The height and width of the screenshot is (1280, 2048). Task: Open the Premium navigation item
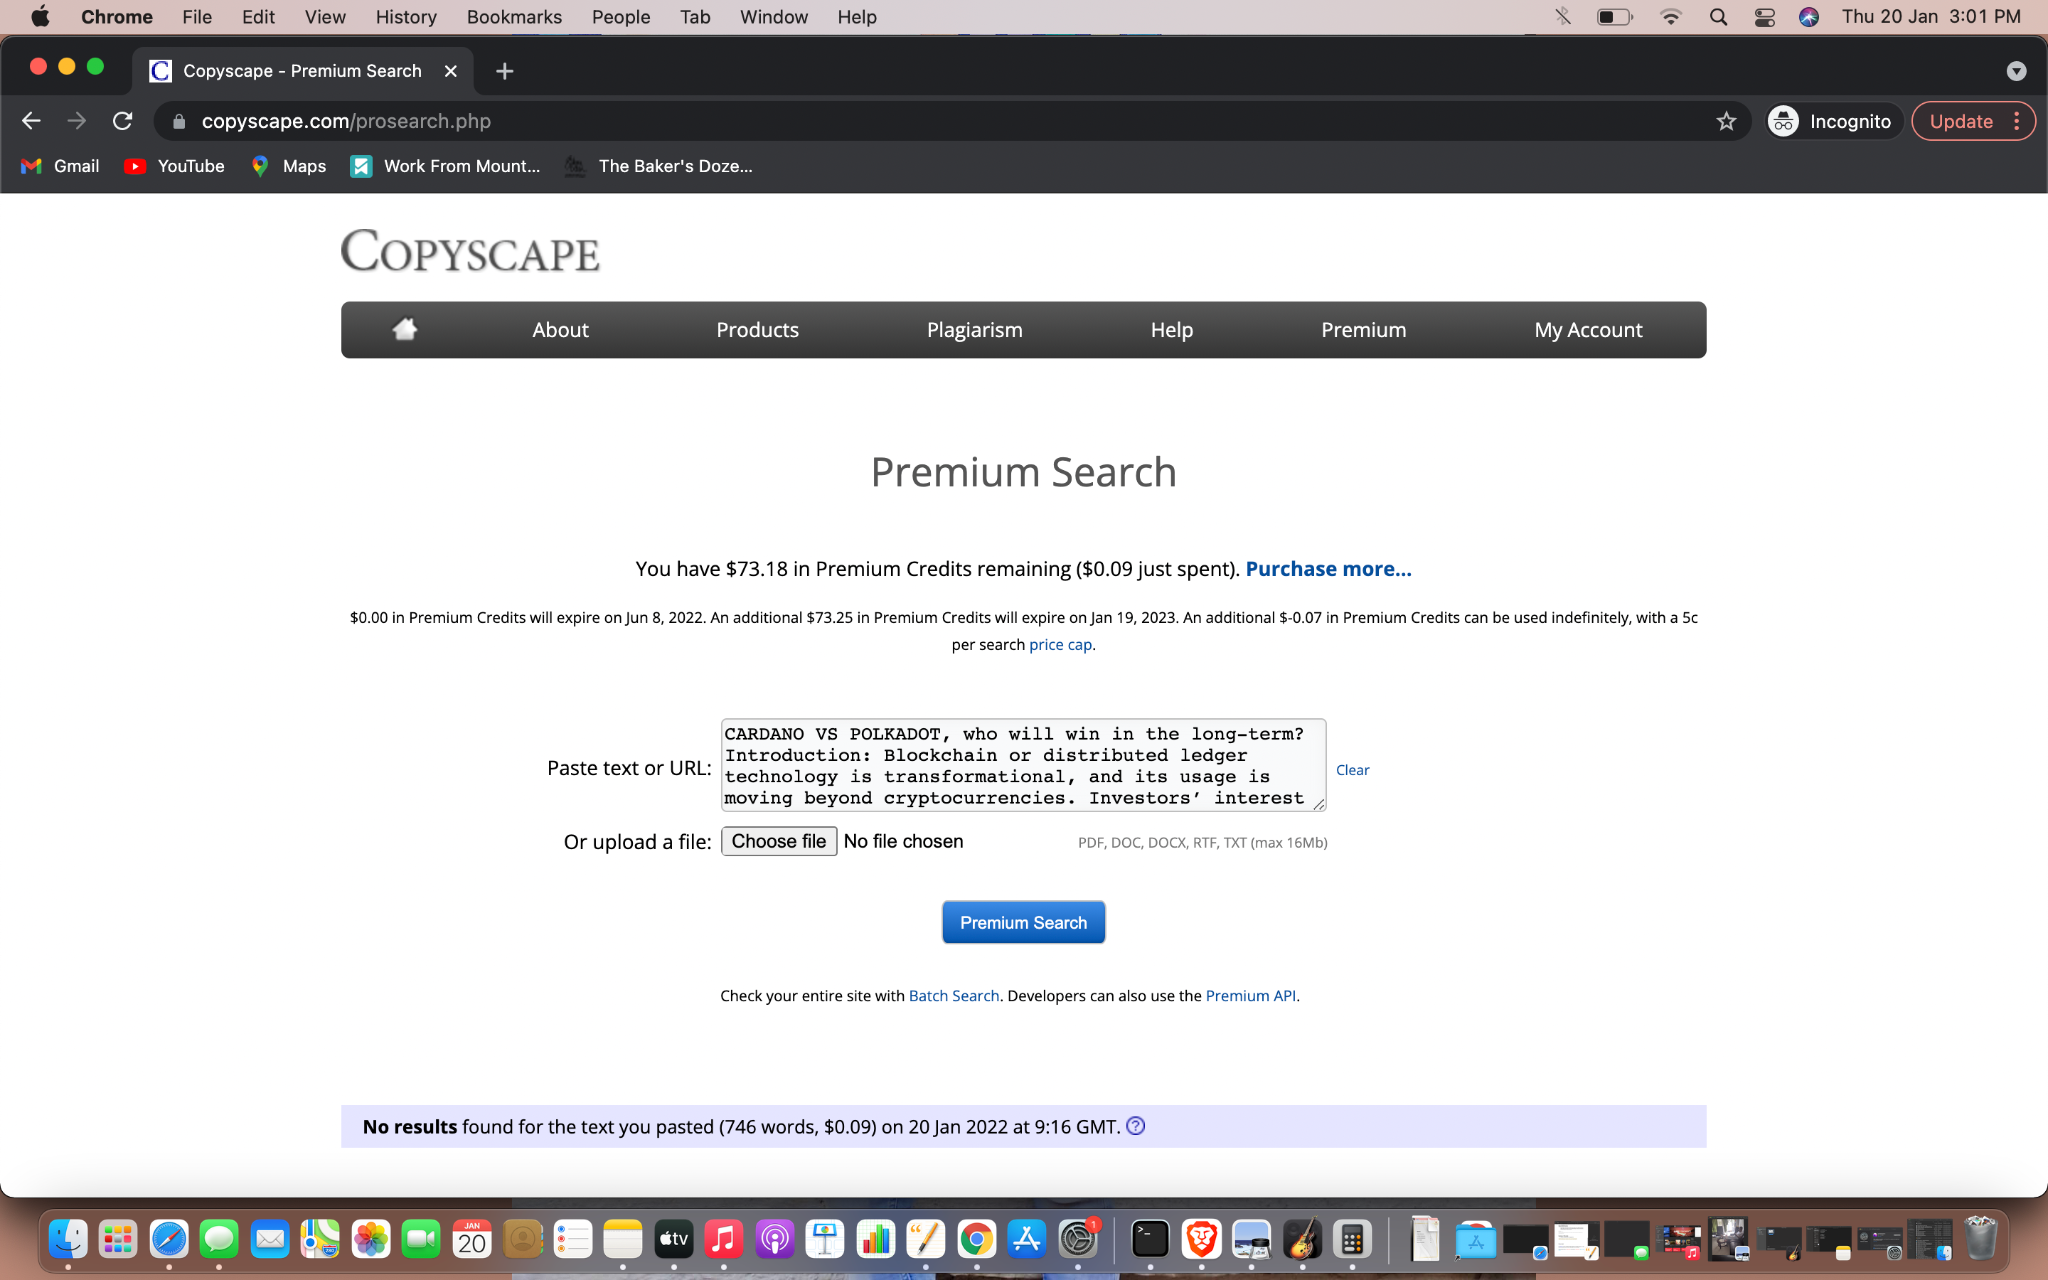point(1363,330)
